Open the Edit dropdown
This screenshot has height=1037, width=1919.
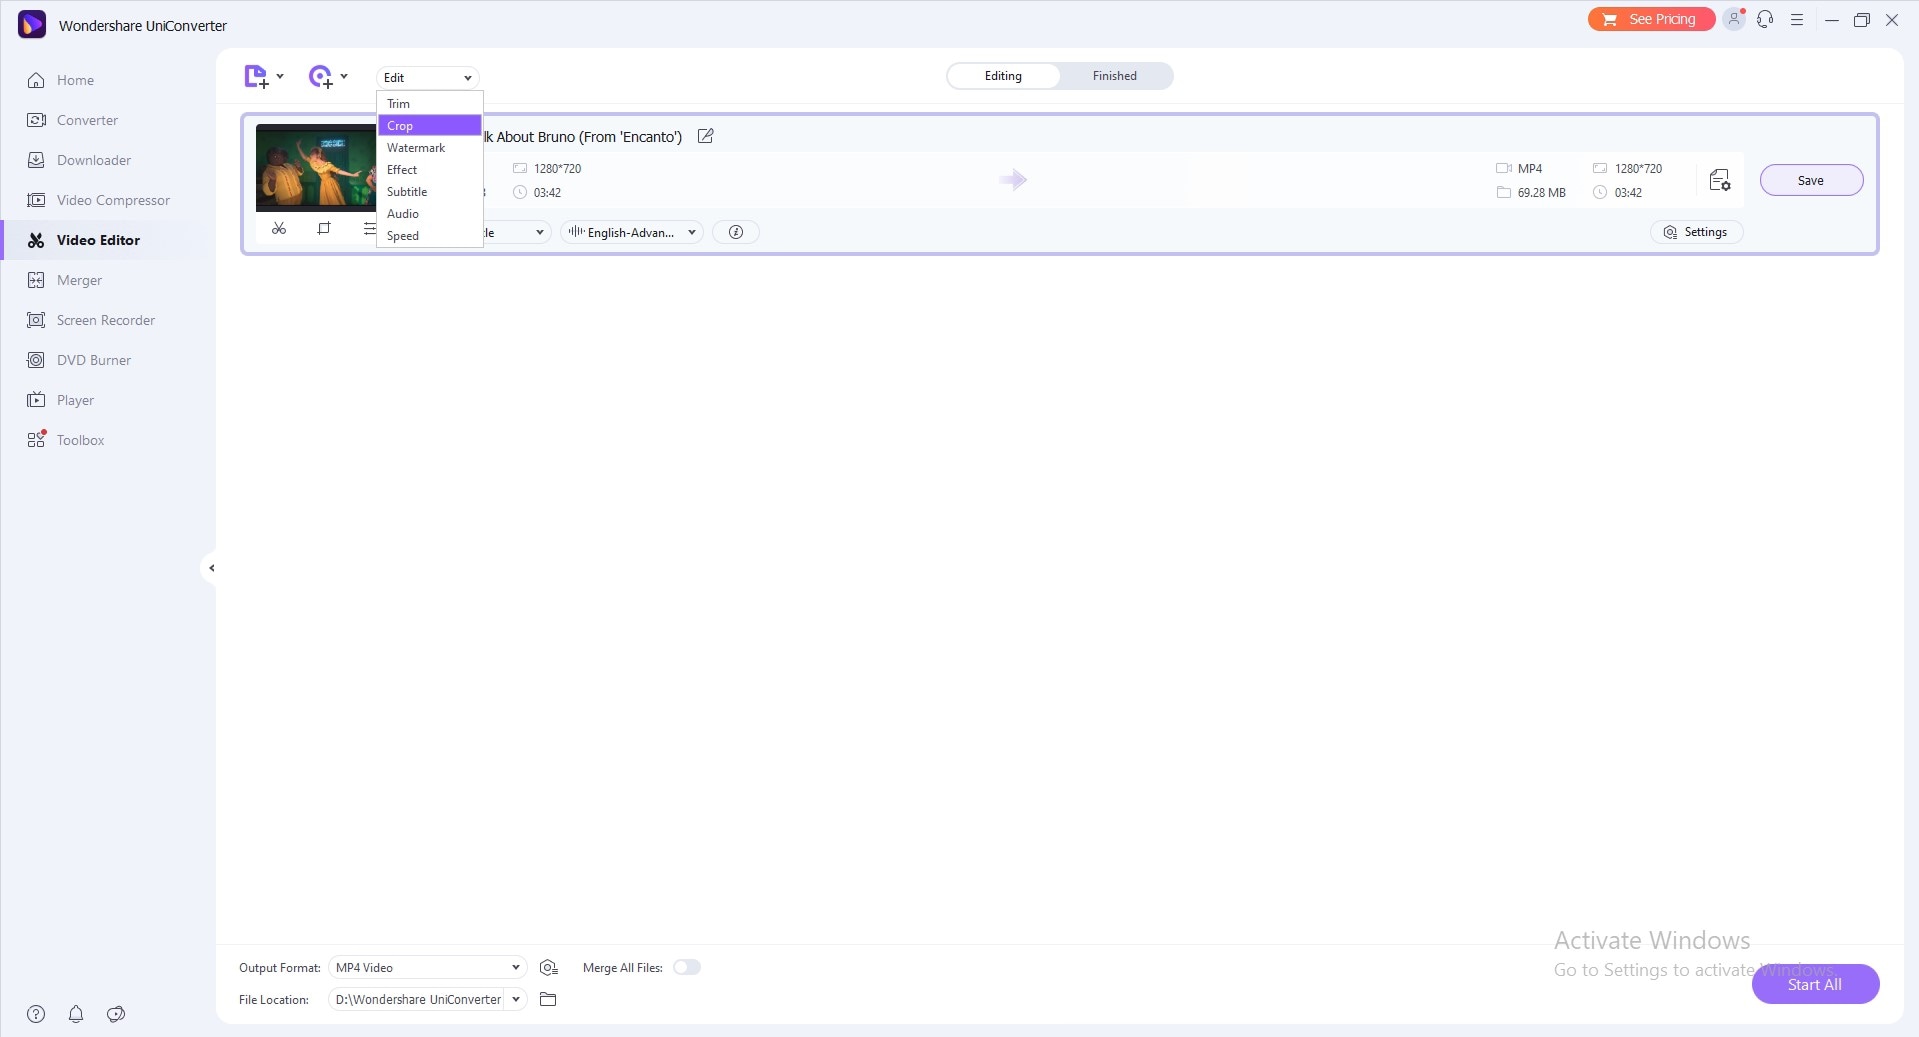point(428,77)
